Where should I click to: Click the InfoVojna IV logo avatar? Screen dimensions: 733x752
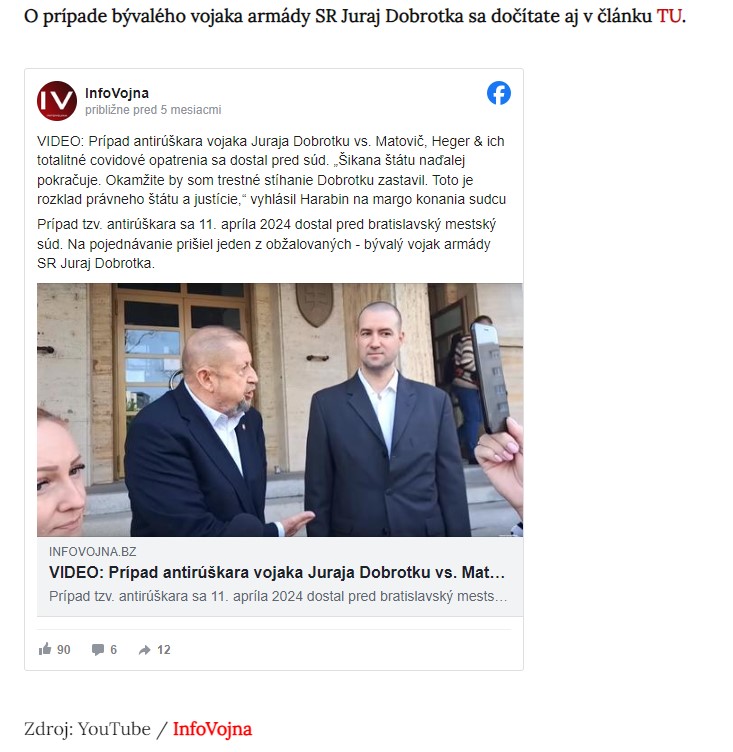click(57, 101)
